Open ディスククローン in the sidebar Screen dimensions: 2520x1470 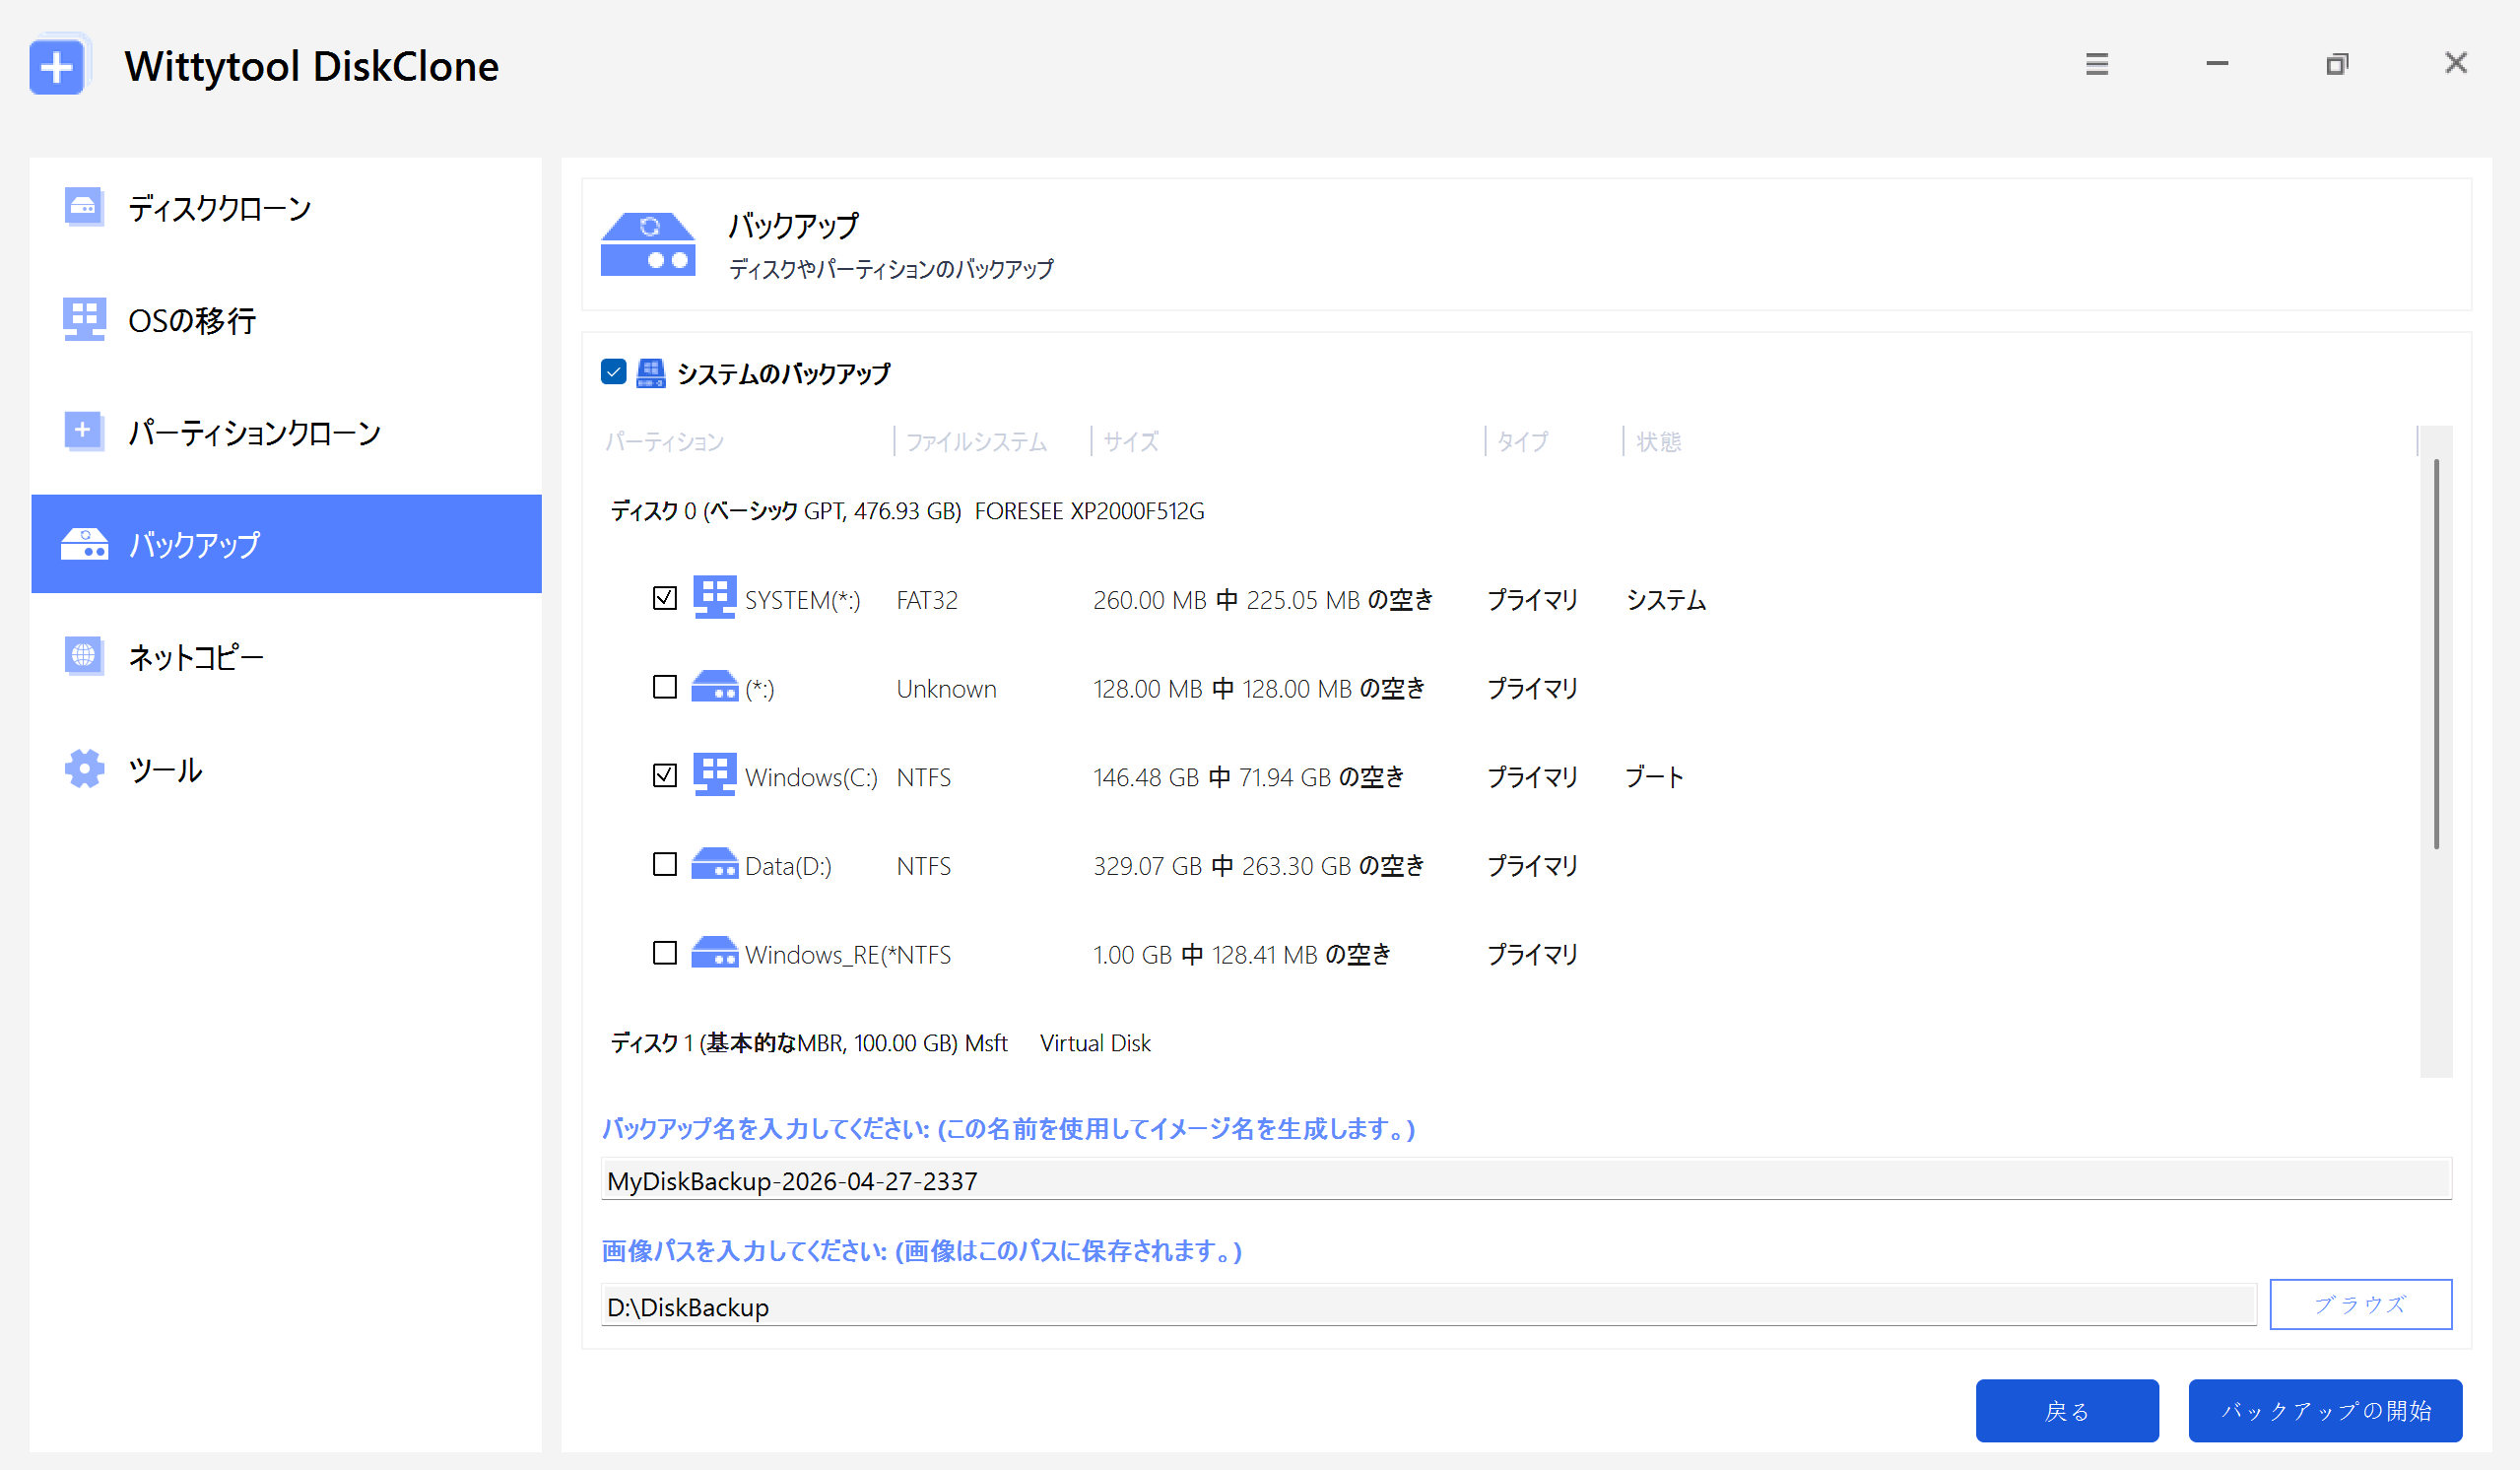286,208
